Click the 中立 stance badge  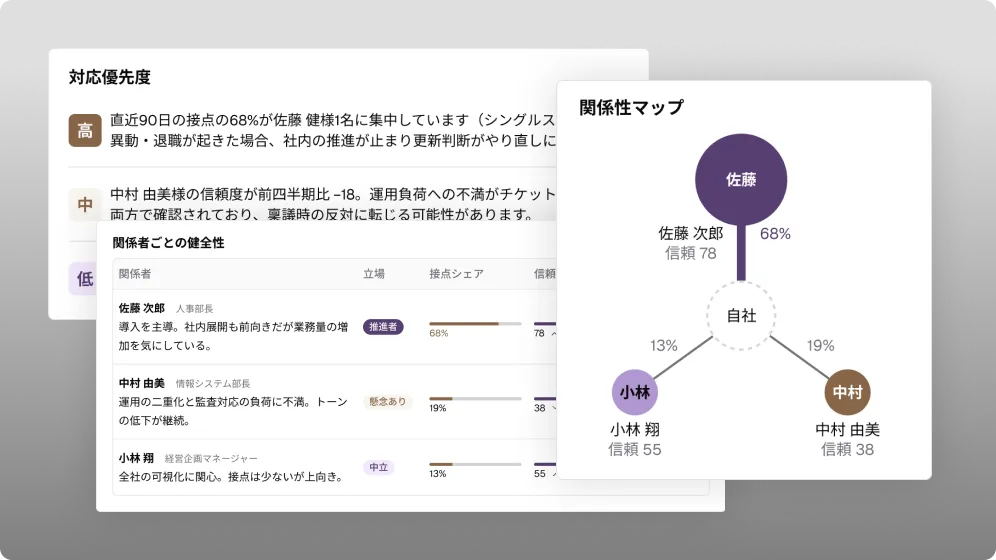379,467
